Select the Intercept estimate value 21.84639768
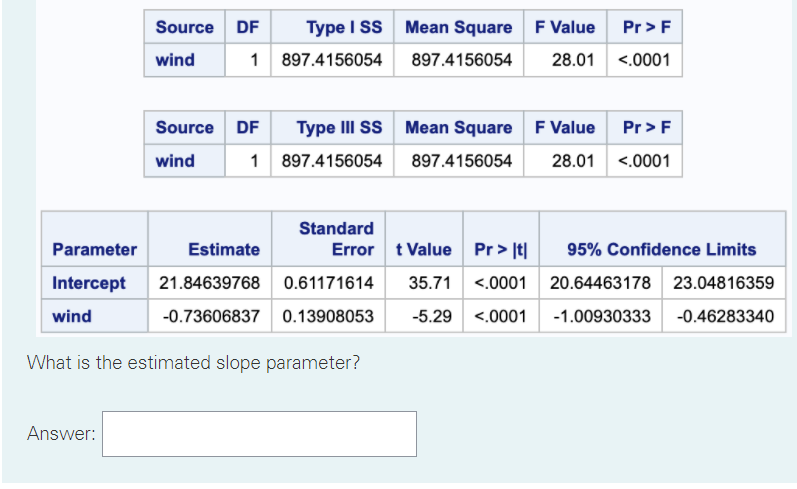Screen dimensions: 797x489 click(209, 283)
